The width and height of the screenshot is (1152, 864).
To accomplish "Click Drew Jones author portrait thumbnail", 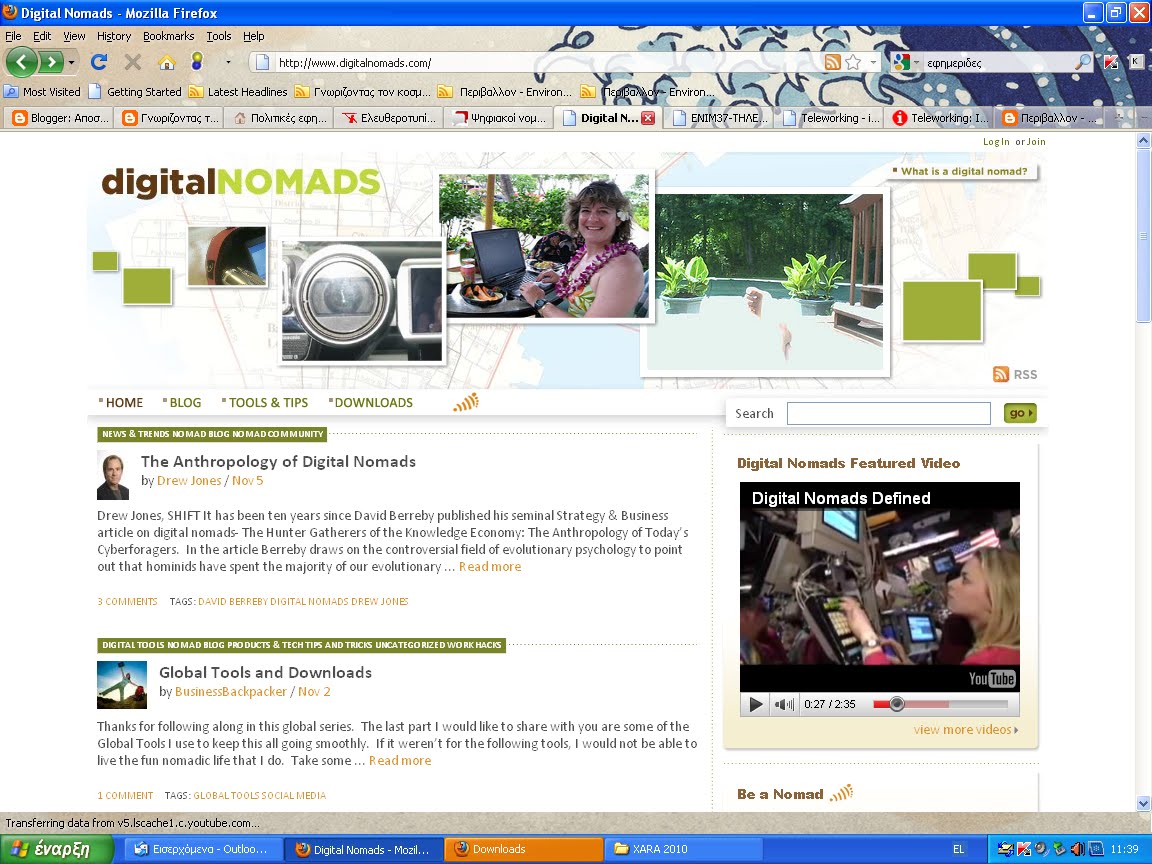I will [x=112, y=476].
